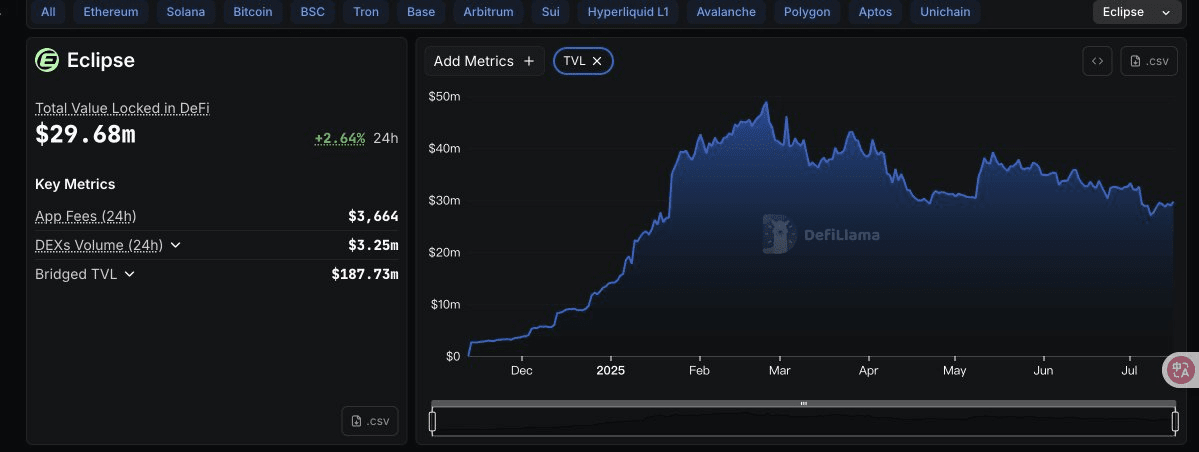Switch to the Polygon chain
The height and width of the screenshot is (452, 1199).
(807, 11)
